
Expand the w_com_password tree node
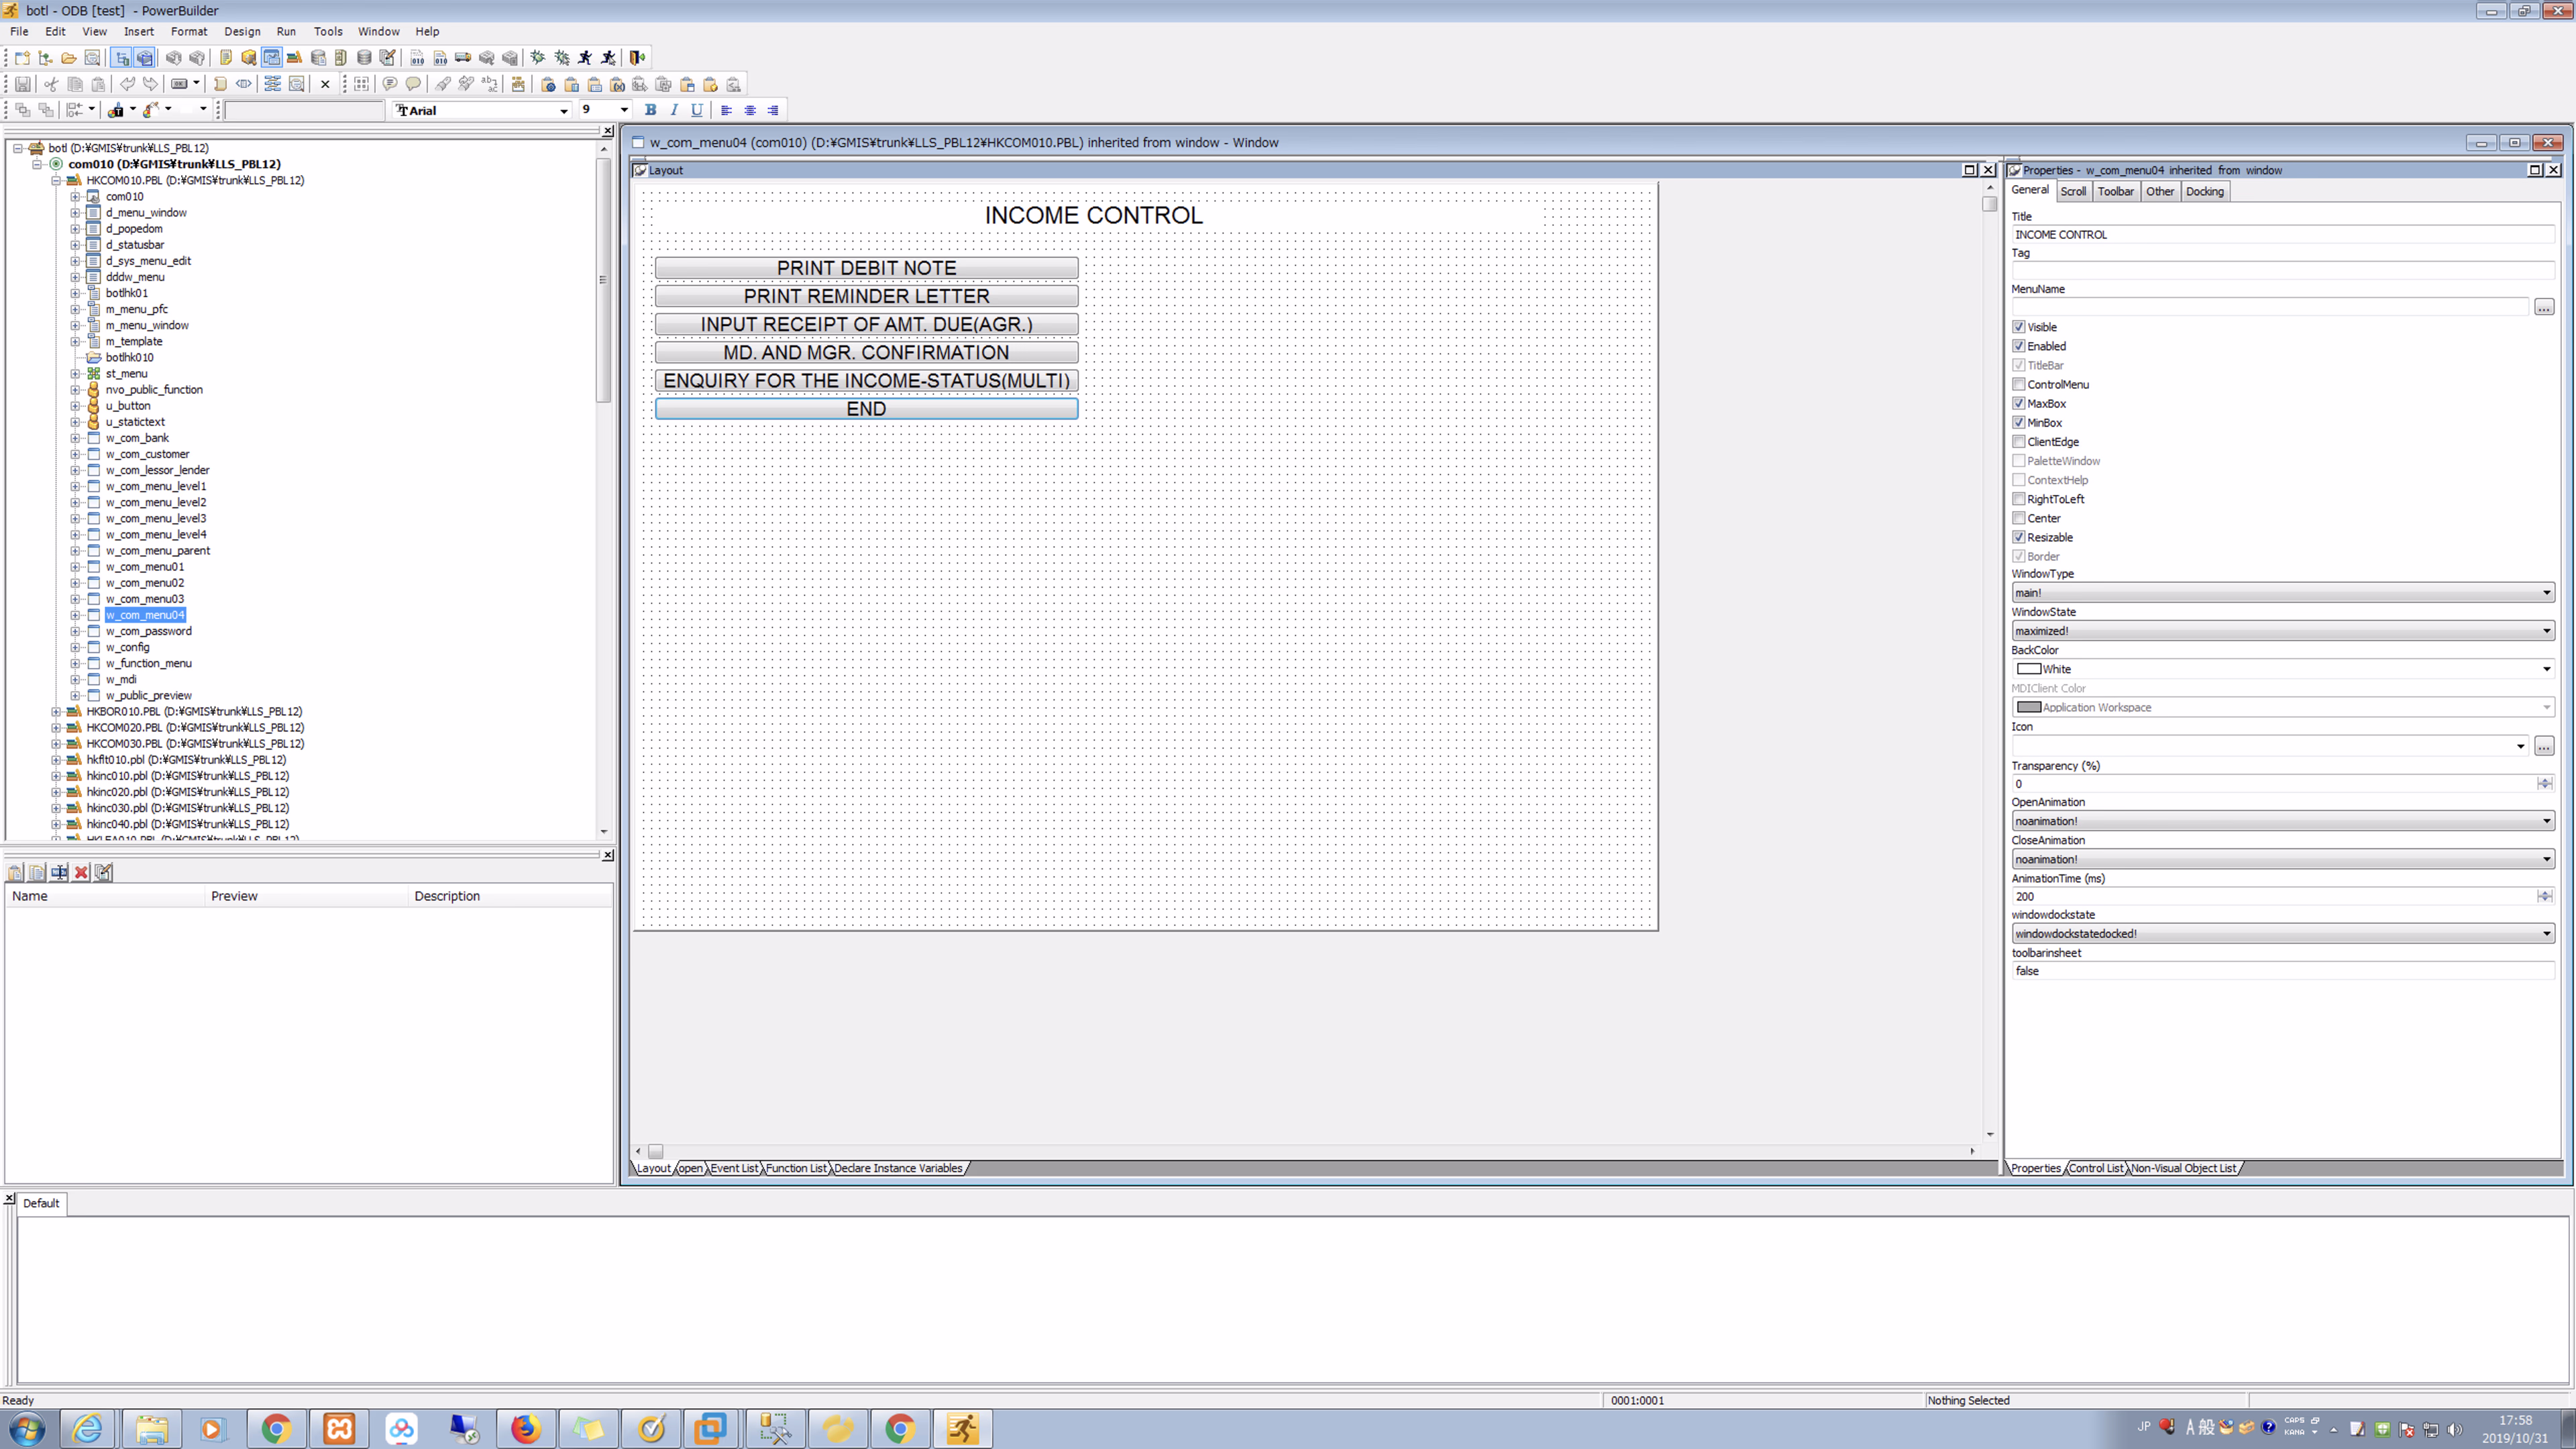pos(75,631)
